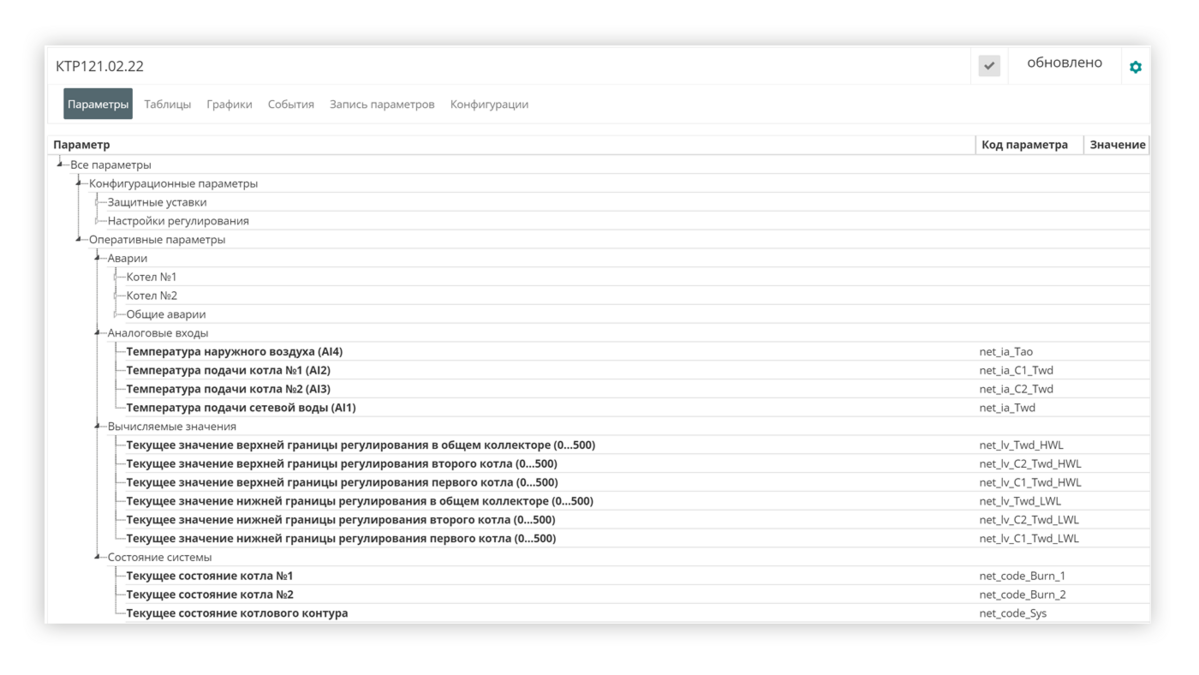Select the active Параметры tab
This screenshot has height=675, width=1199.
tap(98, 104)
